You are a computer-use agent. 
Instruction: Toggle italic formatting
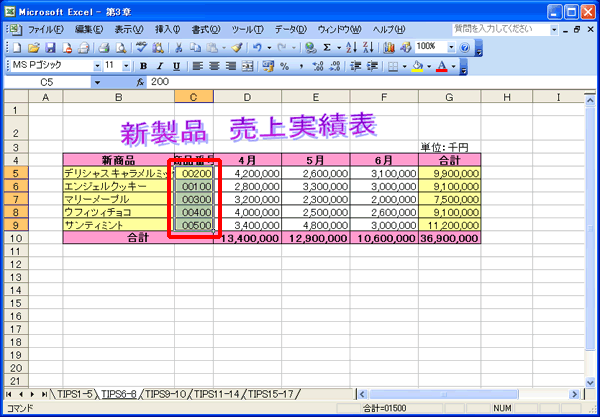160,66
